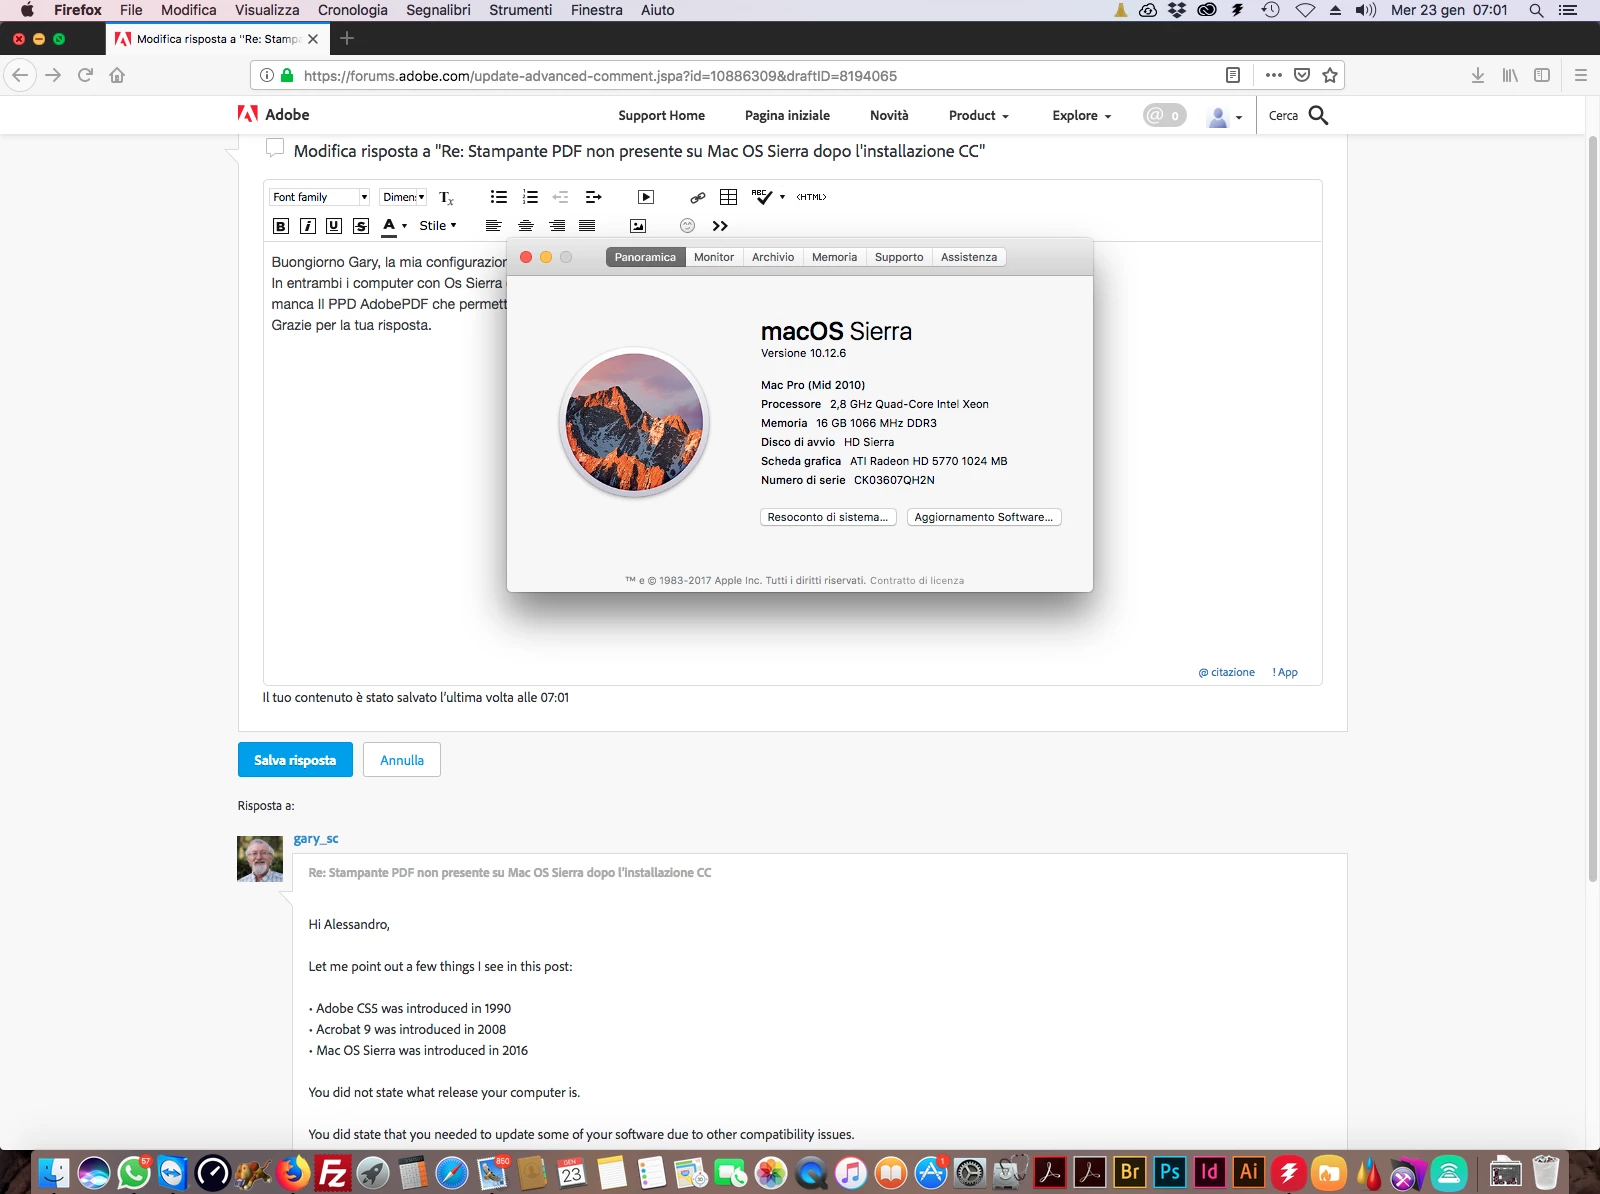Screen dimensions: 1600x1194
Task: Switch to the Monitor tab
Action: click(x=714, y=257)
